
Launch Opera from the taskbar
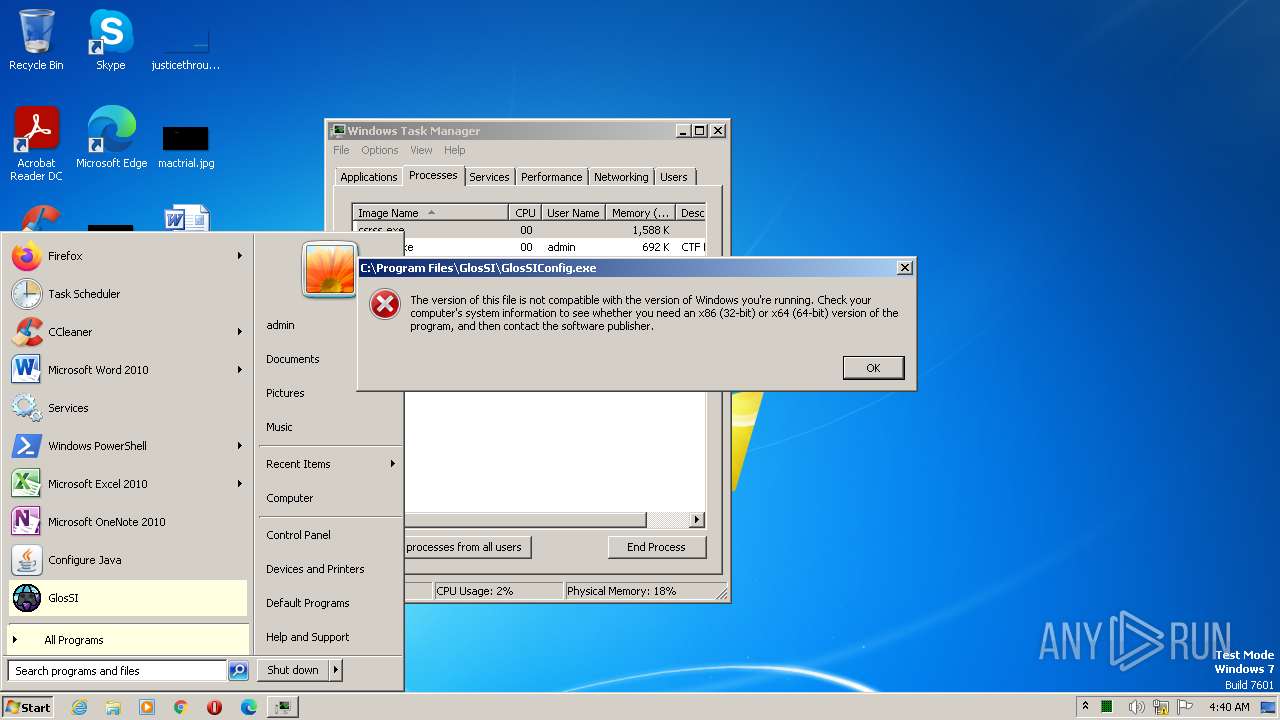215,707
